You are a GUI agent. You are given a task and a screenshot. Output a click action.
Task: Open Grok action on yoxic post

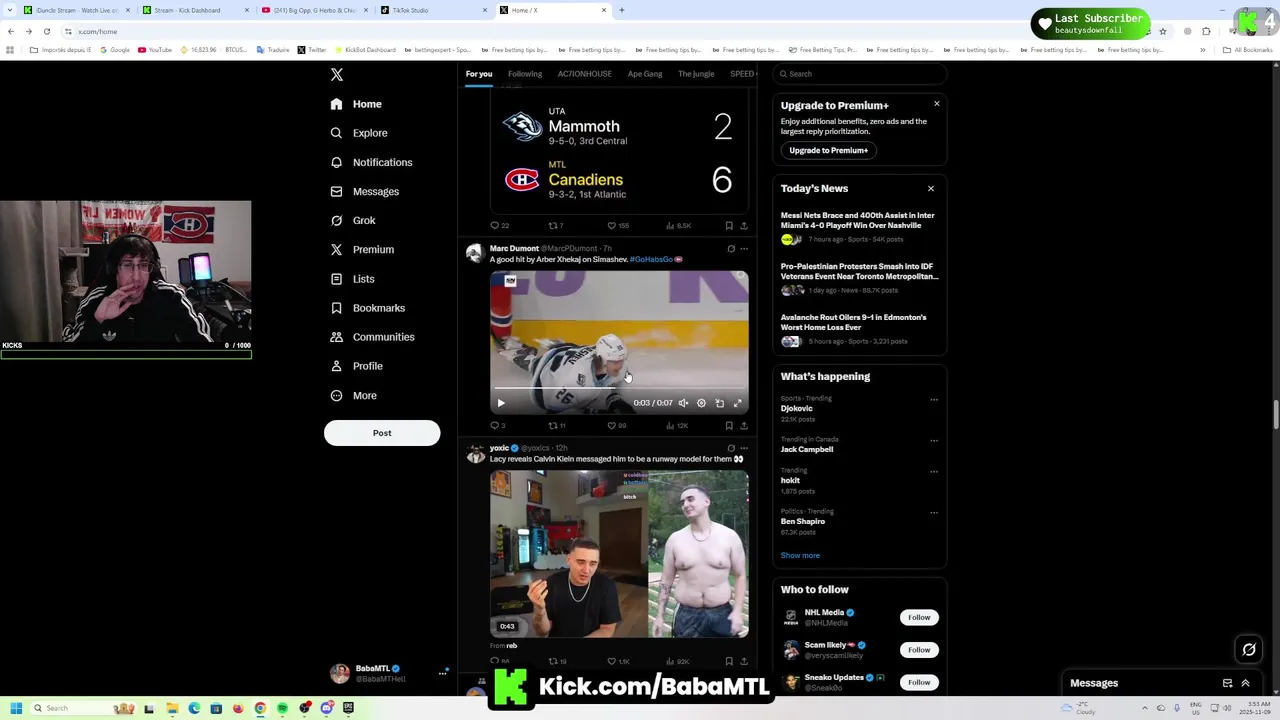[x=731, y=448]
